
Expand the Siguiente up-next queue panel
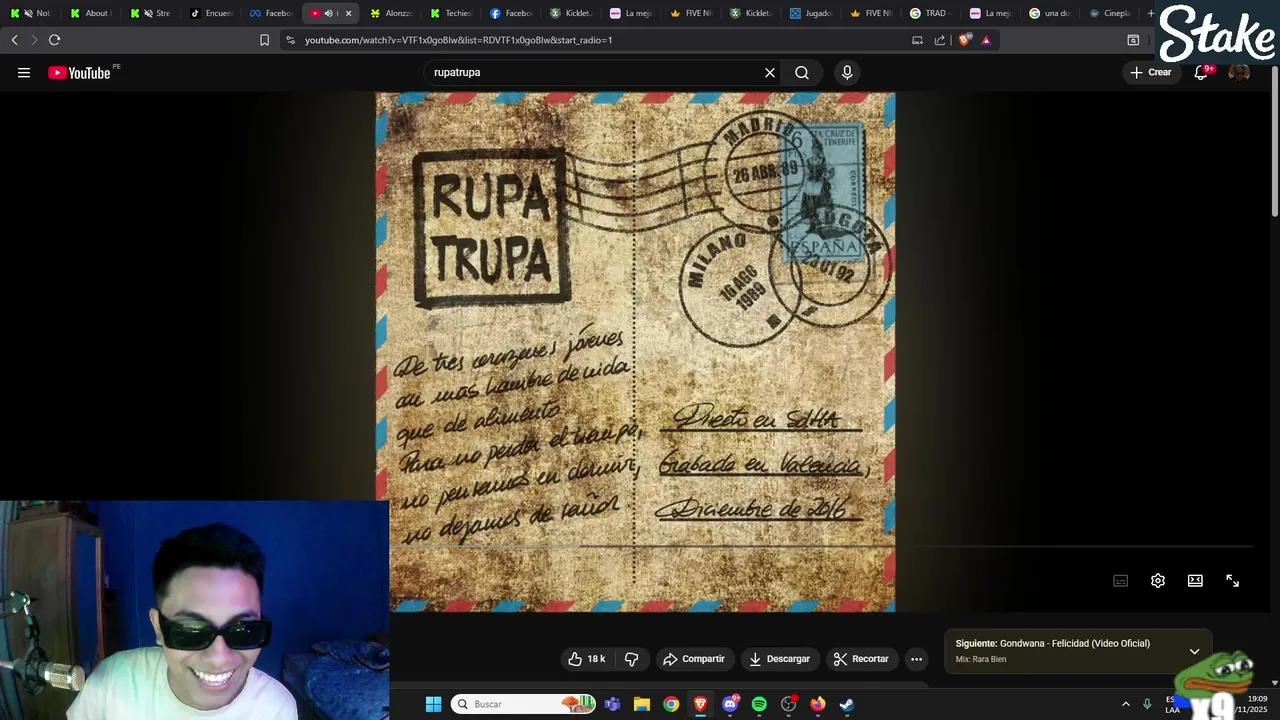point(1194,651)
